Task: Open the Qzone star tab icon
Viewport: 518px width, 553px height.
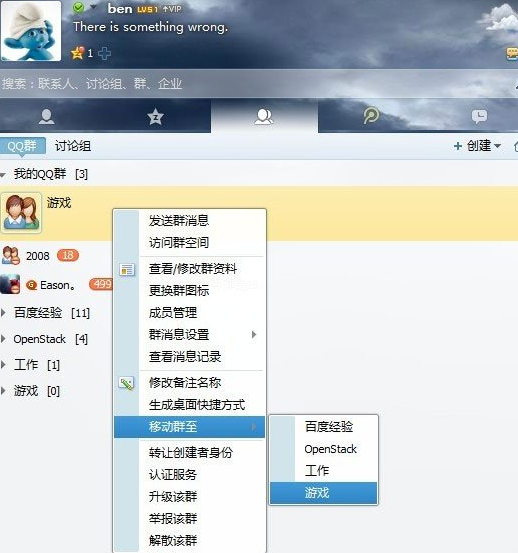Action: click(155, 117)
